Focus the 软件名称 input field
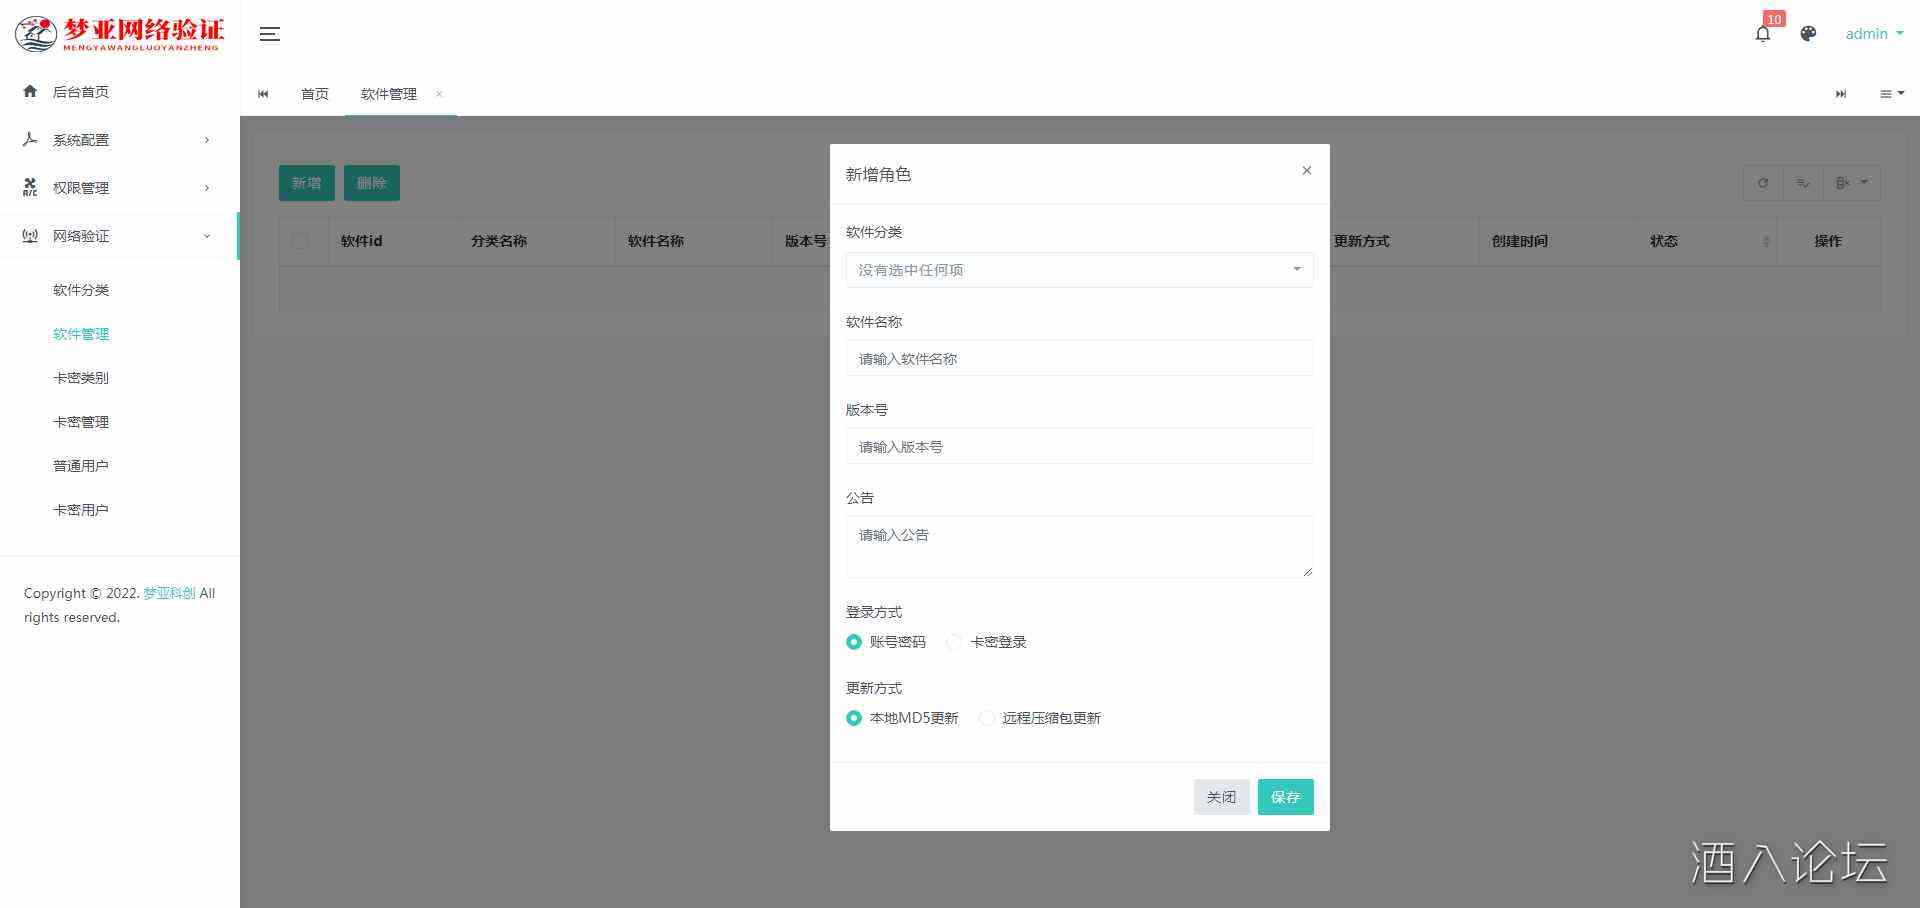This screenshot has height=908, width=1920. [x=1080, y=358]
